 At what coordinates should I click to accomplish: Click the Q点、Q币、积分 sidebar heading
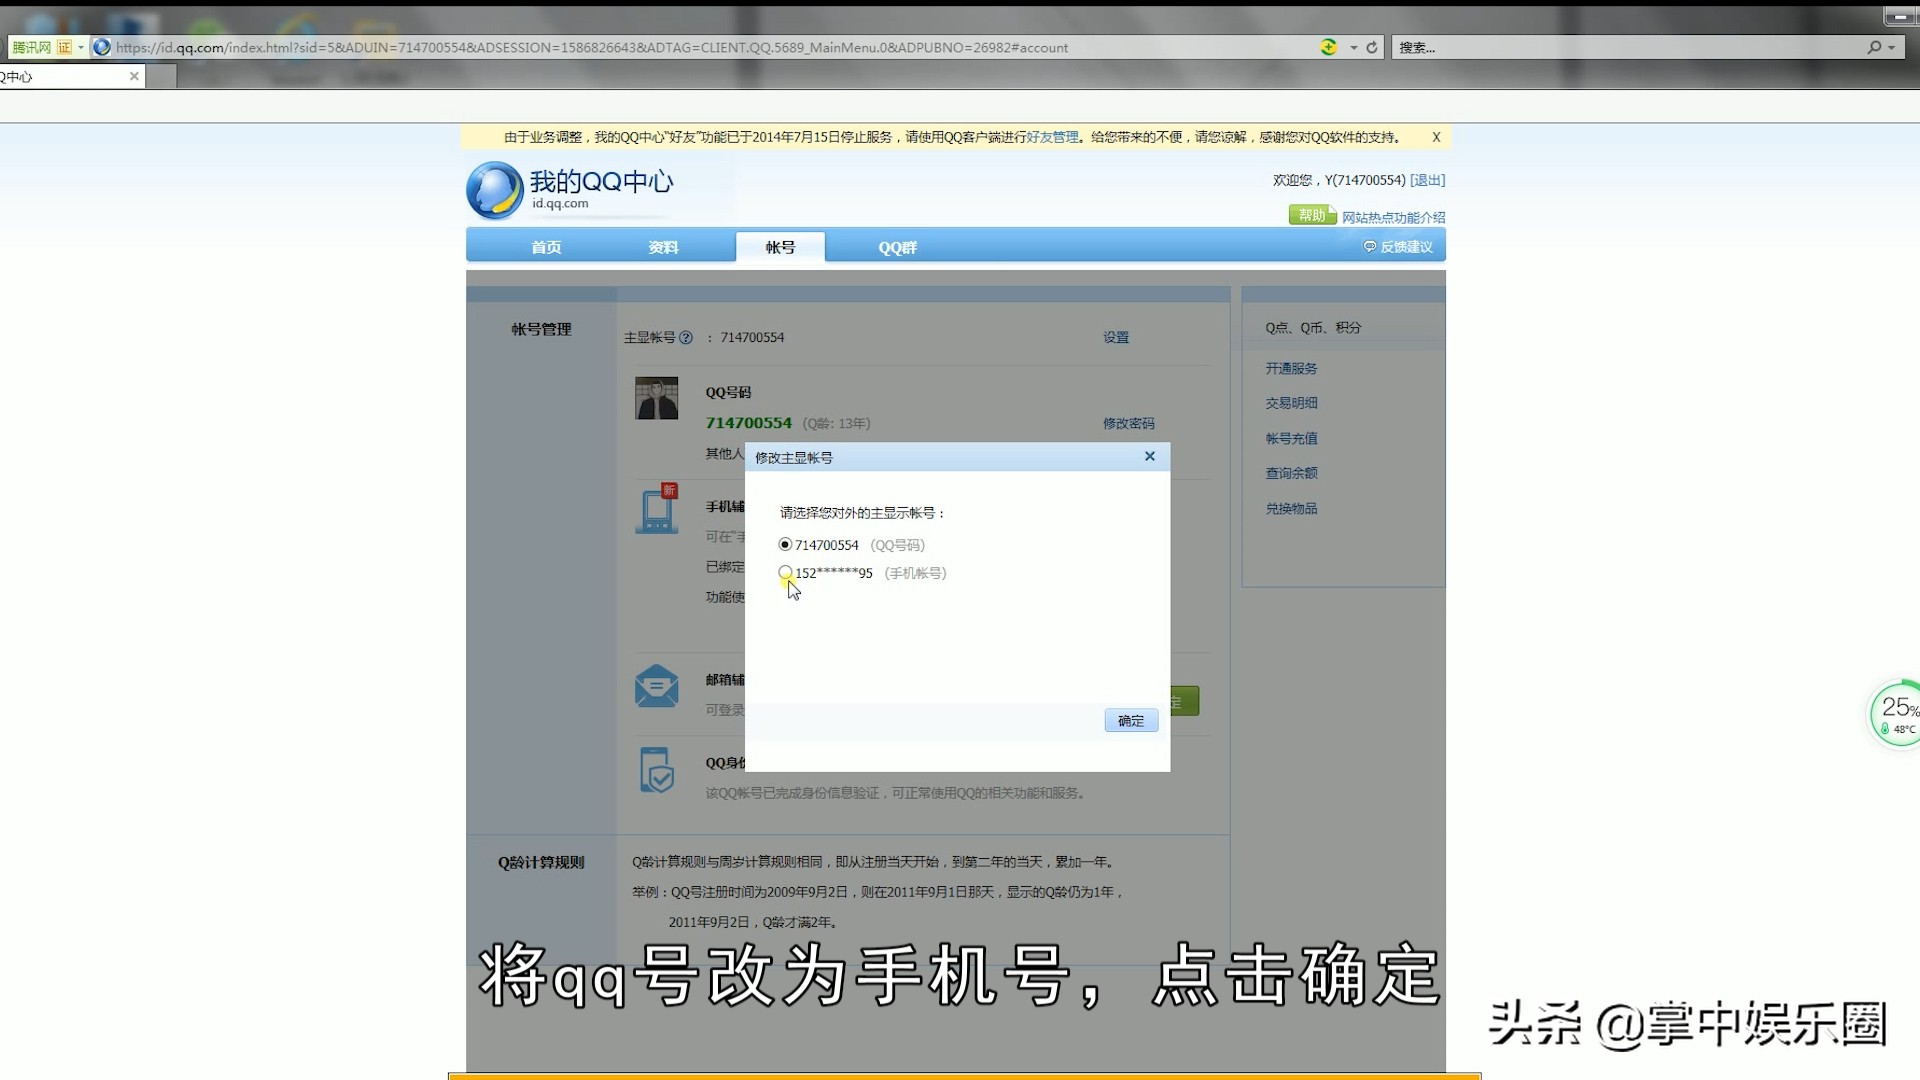1313,327
